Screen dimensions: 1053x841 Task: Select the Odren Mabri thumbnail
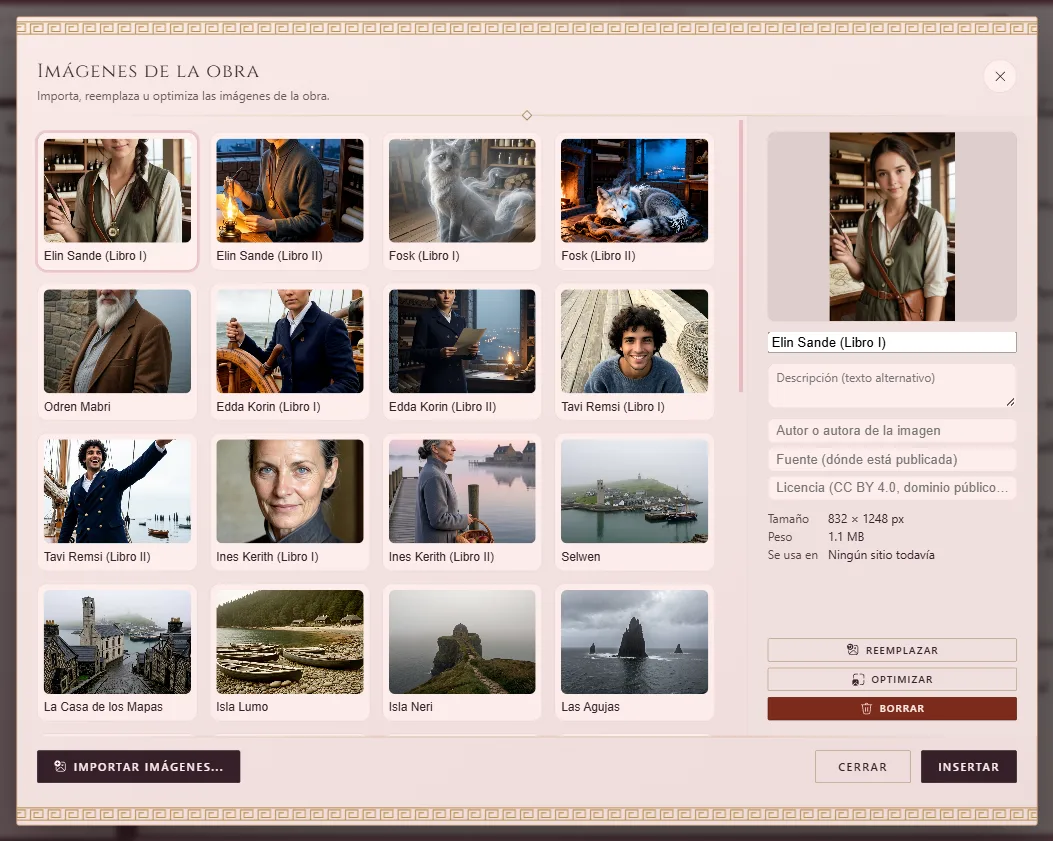click(x=118, y=351)
